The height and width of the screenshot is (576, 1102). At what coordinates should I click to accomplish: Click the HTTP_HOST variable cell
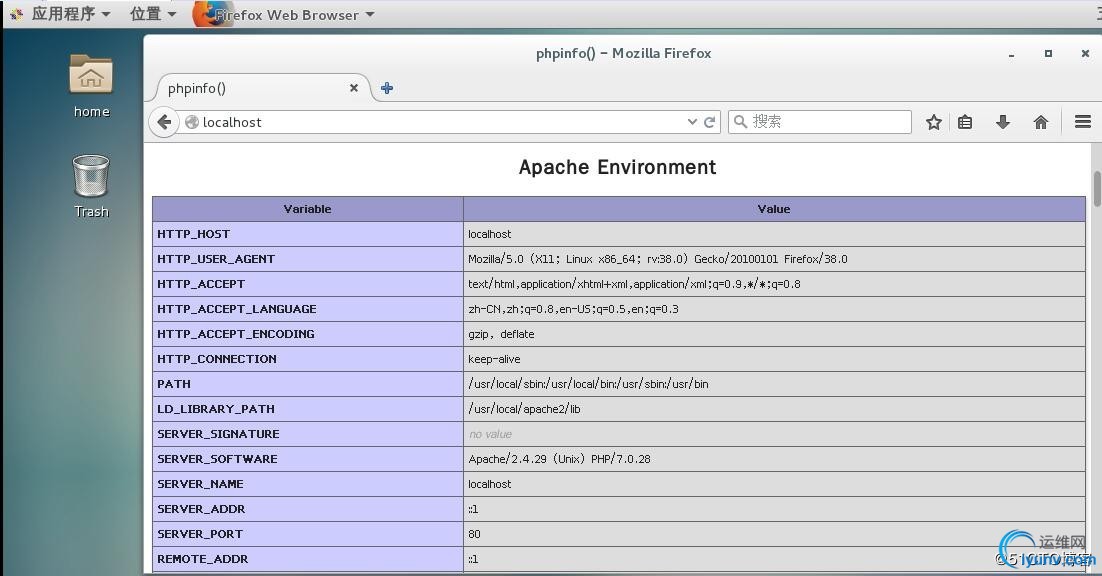click(308, 234)
